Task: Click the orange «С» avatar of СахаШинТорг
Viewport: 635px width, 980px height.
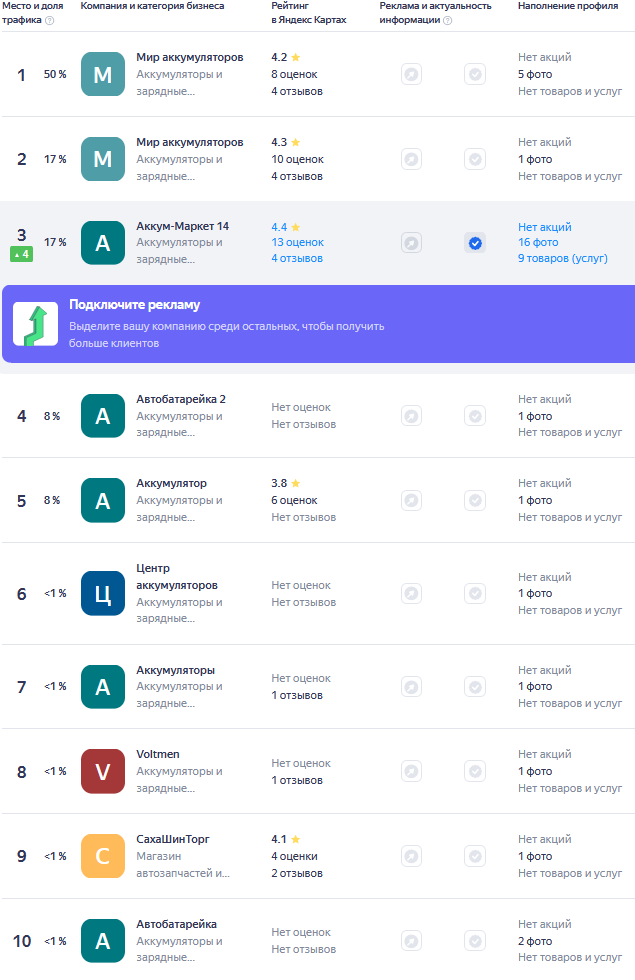Action: (x=103, y=856)
